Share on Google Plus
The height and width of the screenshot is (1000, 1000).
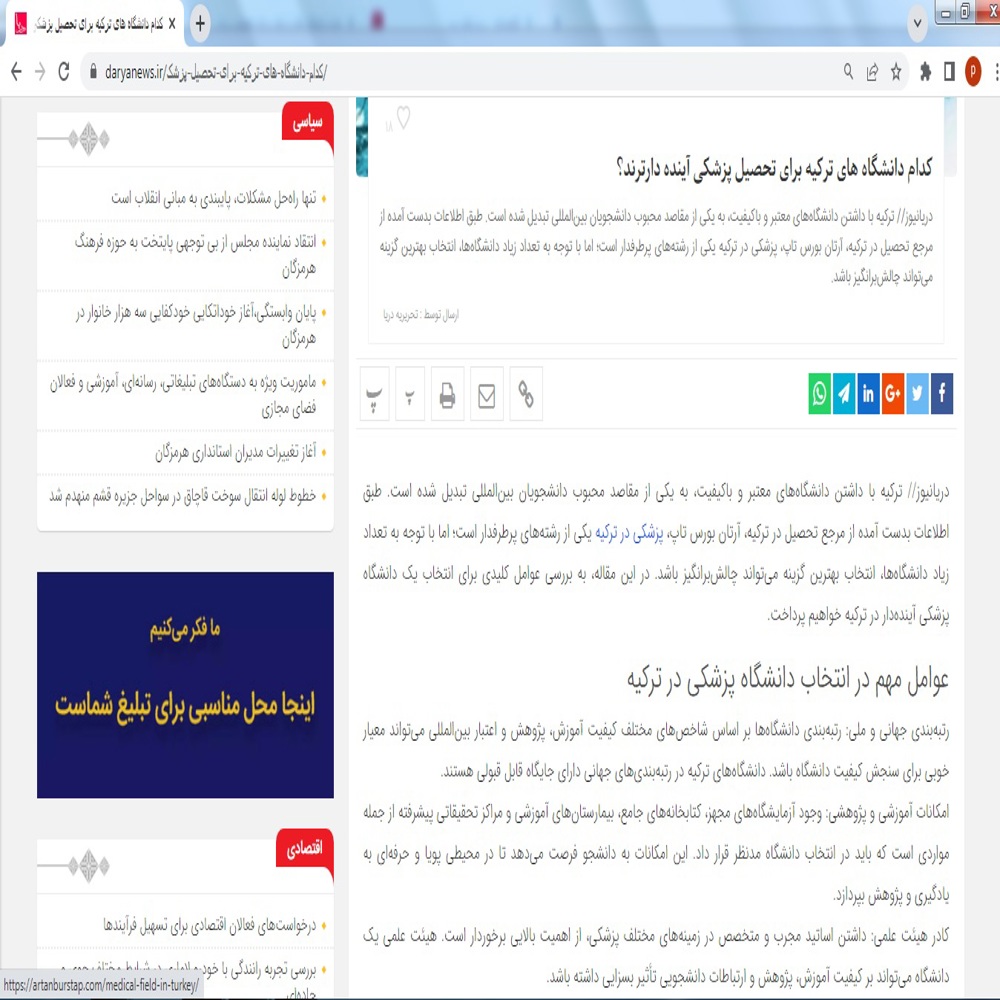(x=893, y=394)
